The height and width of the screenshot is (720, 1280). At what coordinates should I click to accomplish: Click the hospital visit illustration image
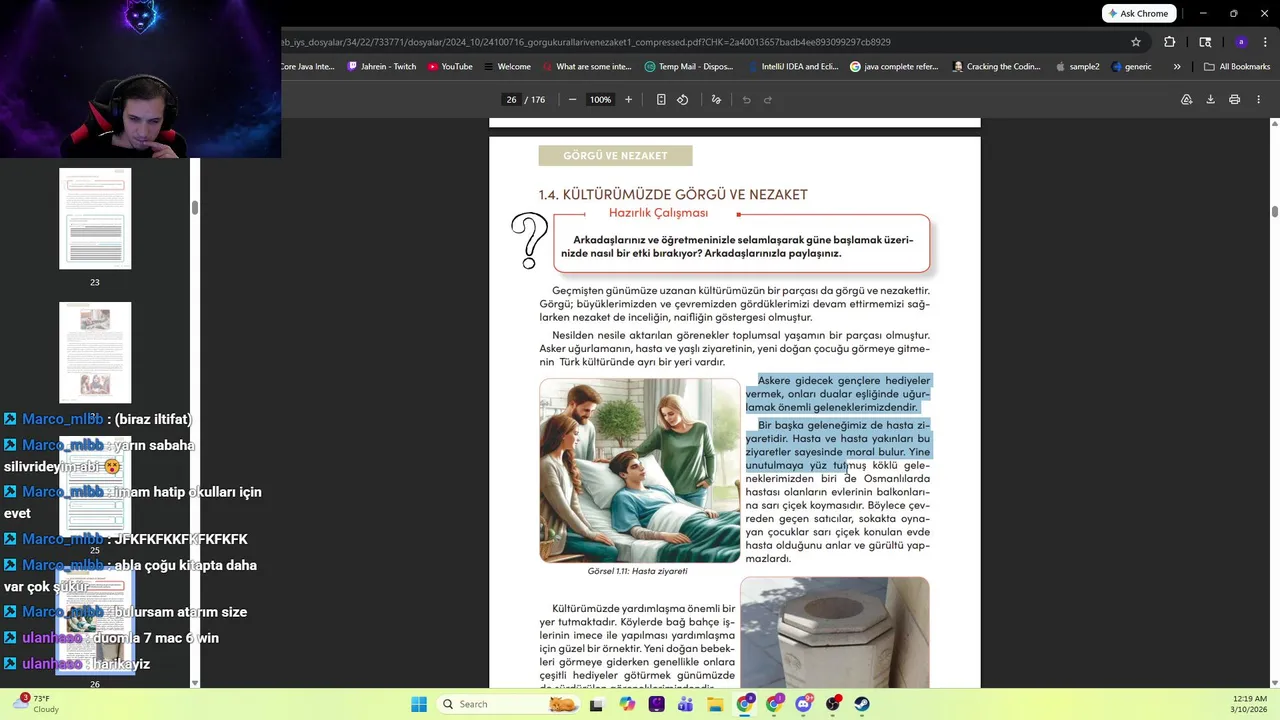tap(640, 470)
